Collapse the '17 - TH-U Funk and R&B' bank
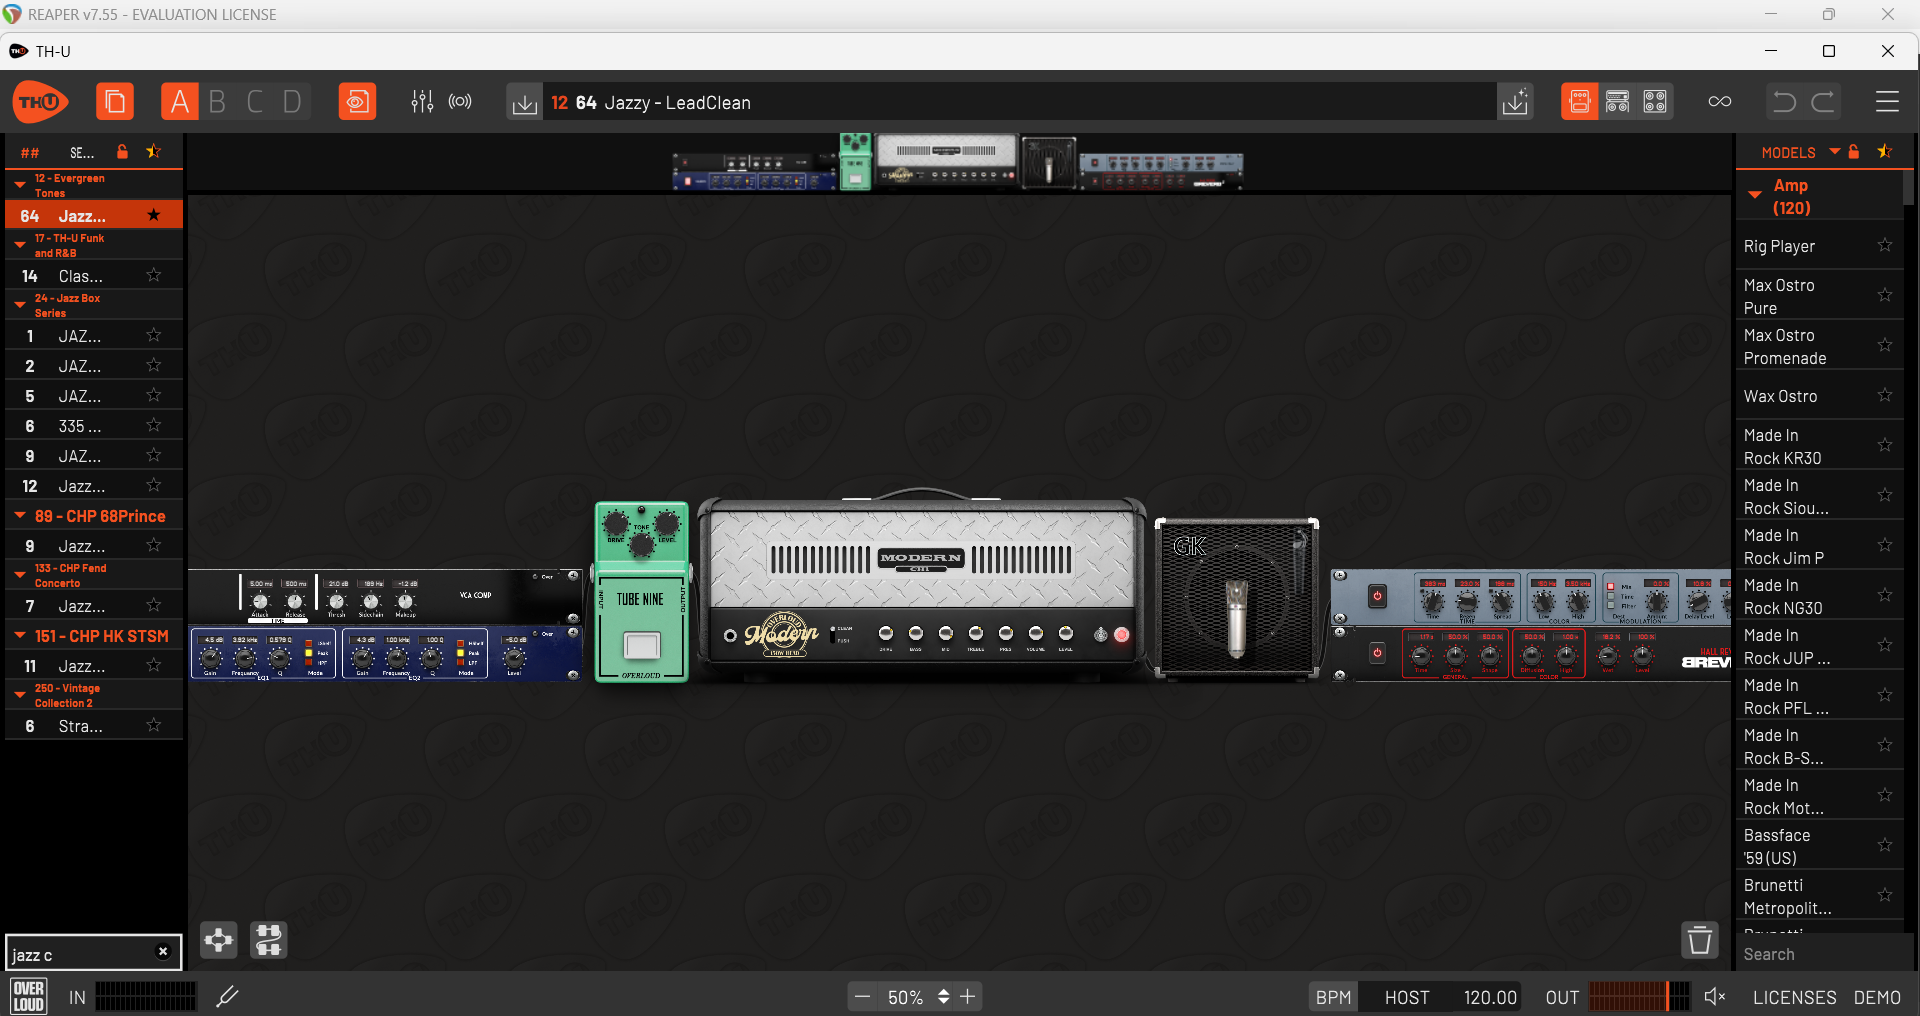Screen dimensions: 1920x1016 click(x=20, y=245)
